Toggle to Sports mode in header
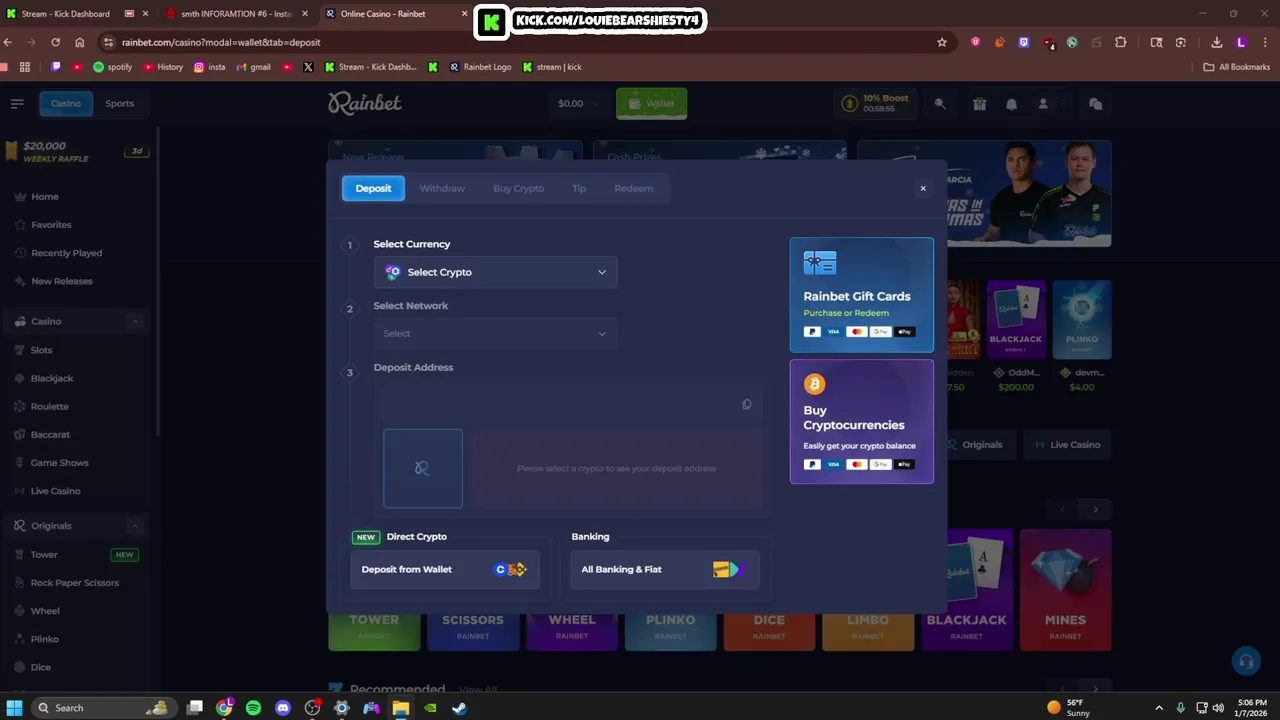 pos(119,103)
